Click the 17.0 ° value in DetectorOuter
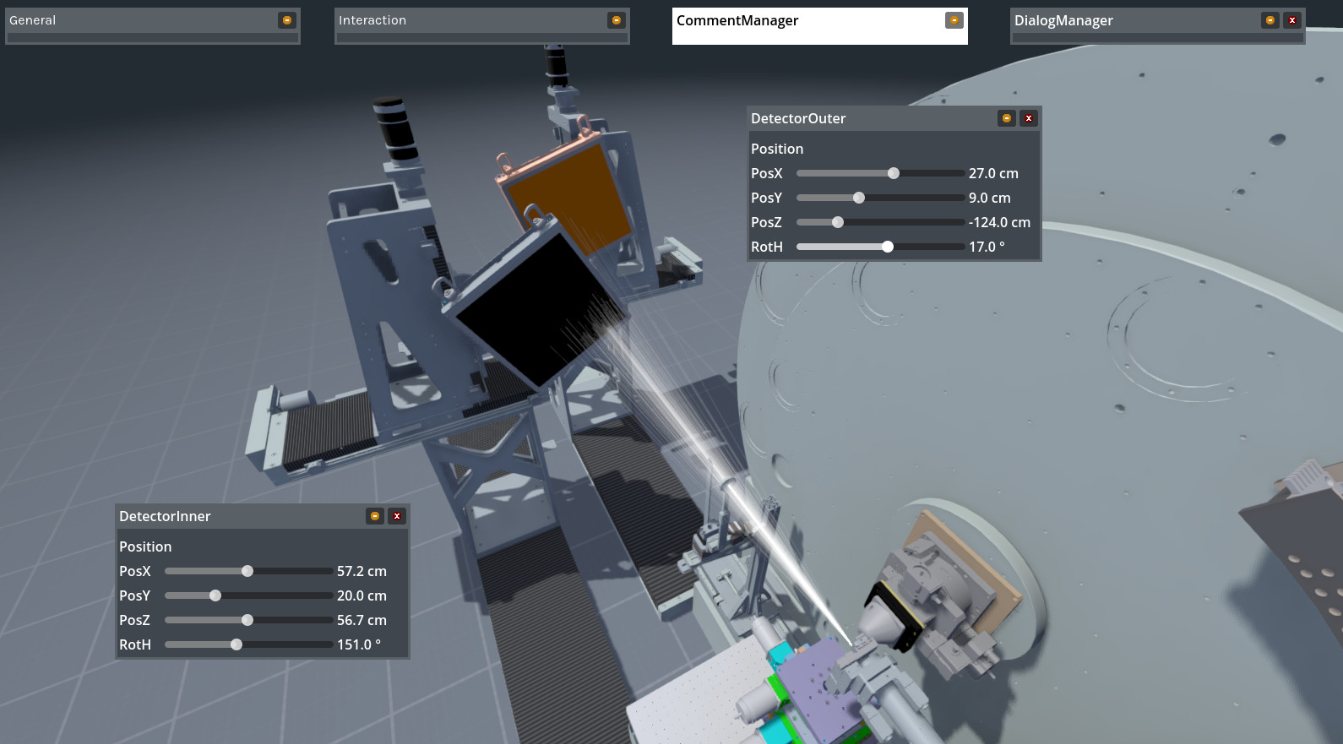This screenshot has height=744, width=1343. (x=987, y=247)
